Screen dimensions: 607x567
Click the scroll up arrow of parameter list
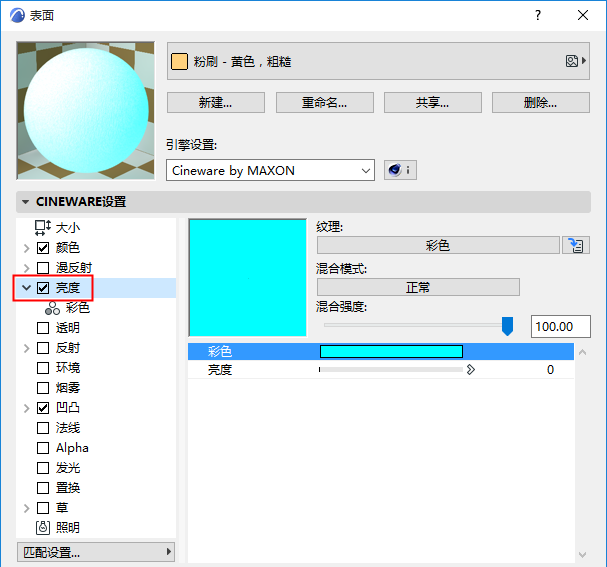pyautogui.click(x=582, y=352)
